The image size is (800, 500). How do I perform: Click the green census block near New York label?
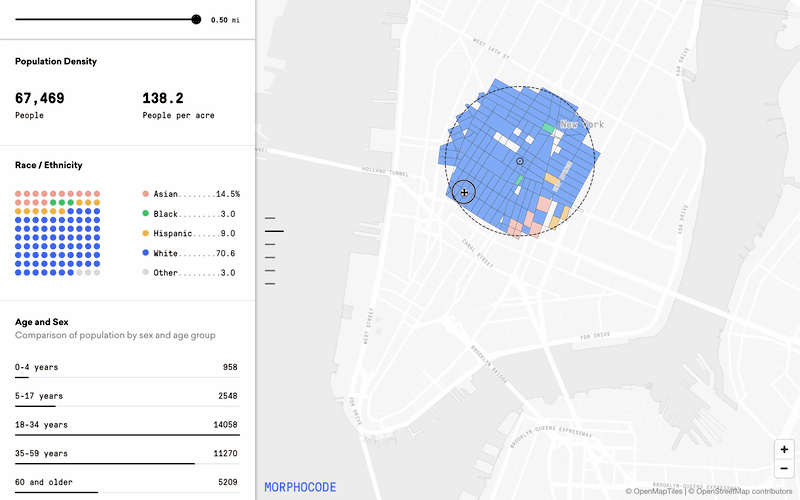[548, 128]
